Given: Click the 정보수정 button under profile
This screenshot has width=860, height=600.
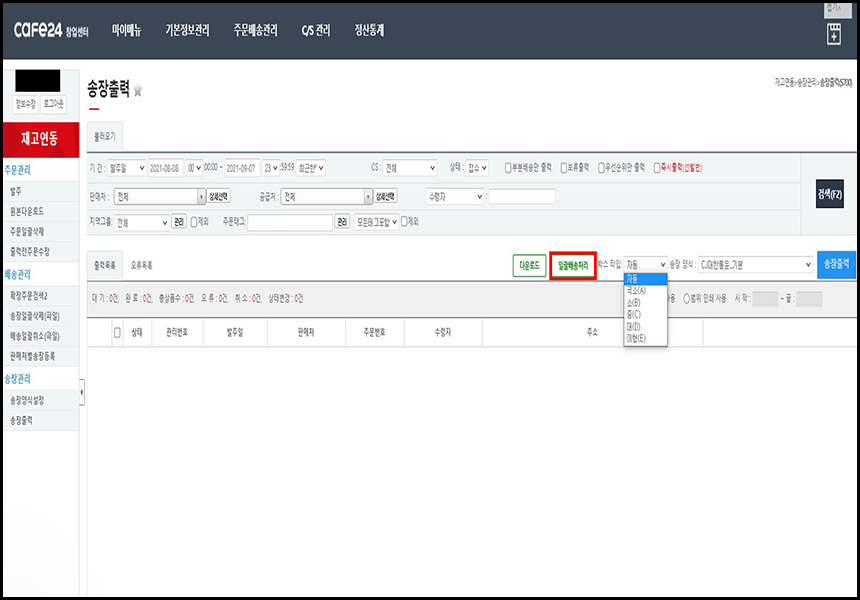Looking at the screenshot, I should [25, 104].
